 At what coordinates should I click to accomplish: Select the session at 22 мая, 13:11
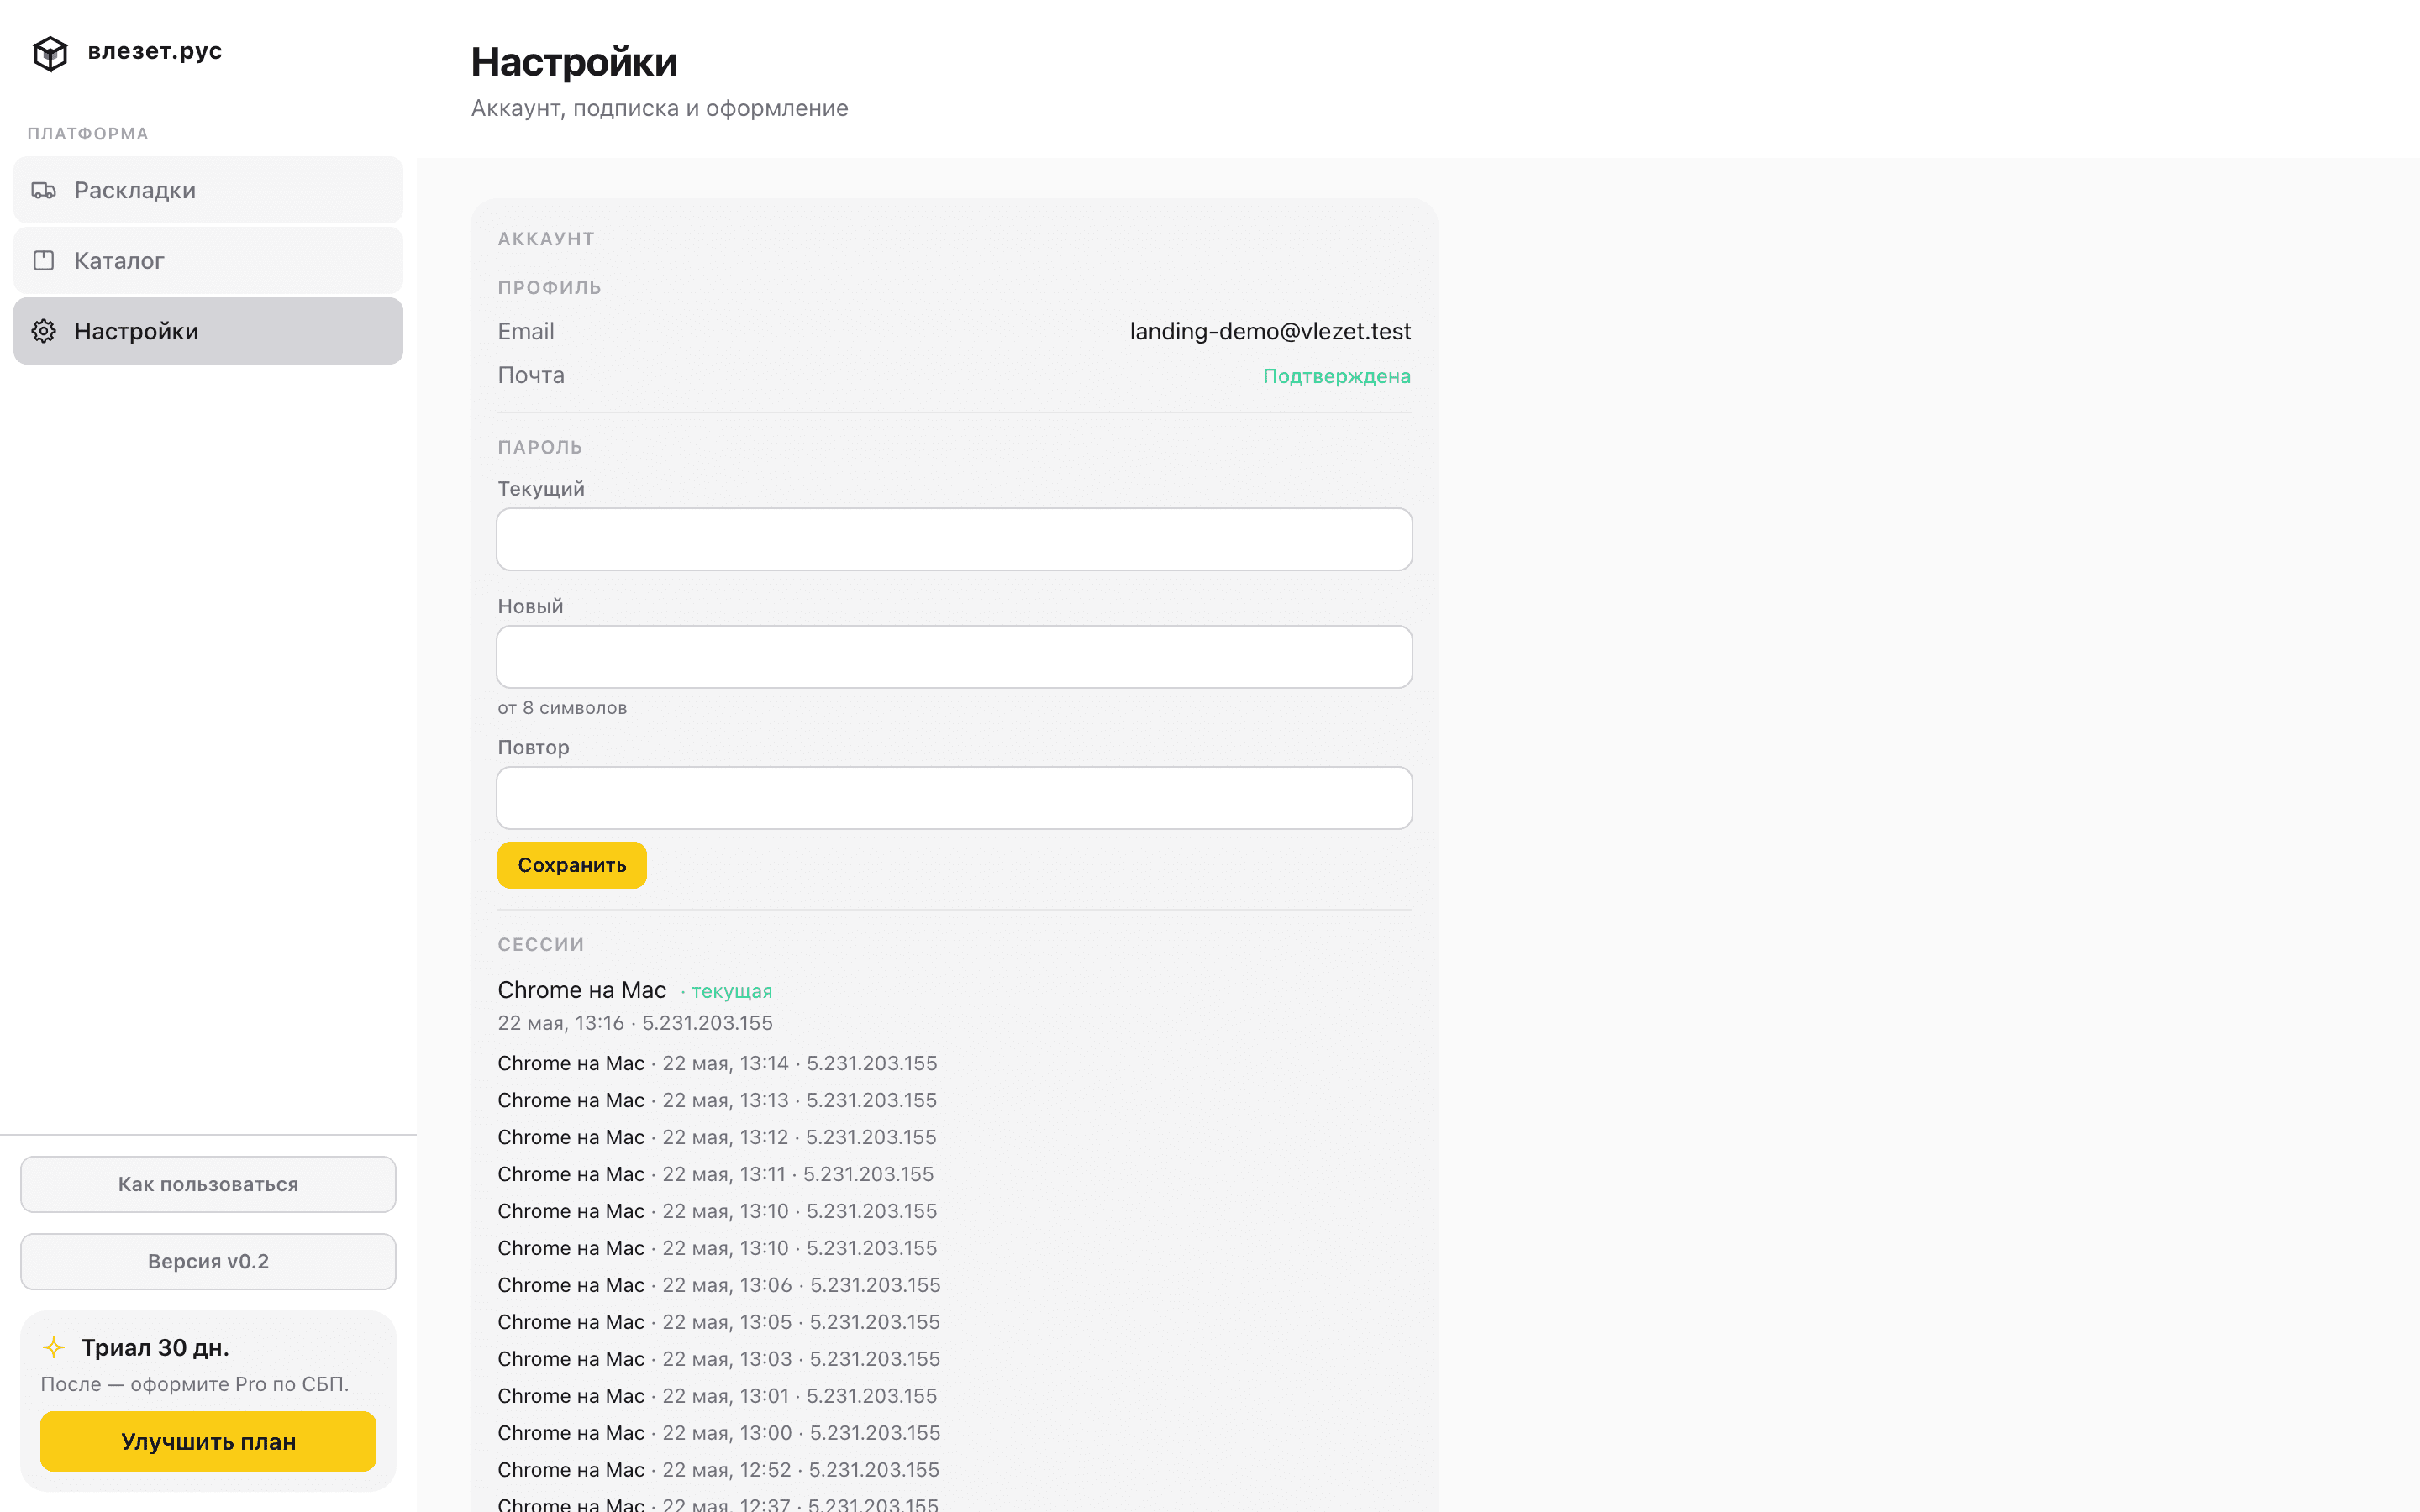[x=716, y=1174]
